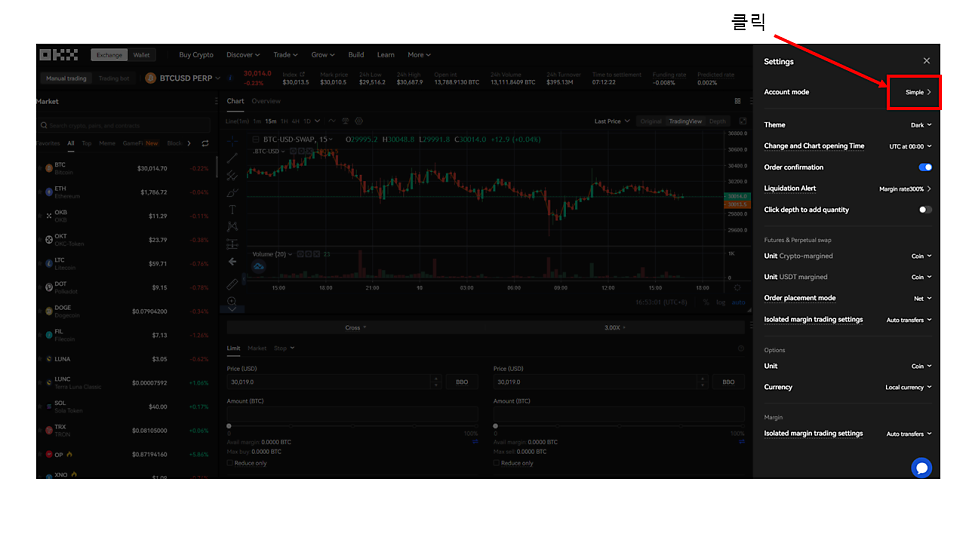
Task: Open the Grow menu
Action: click(x=323, y=55)
